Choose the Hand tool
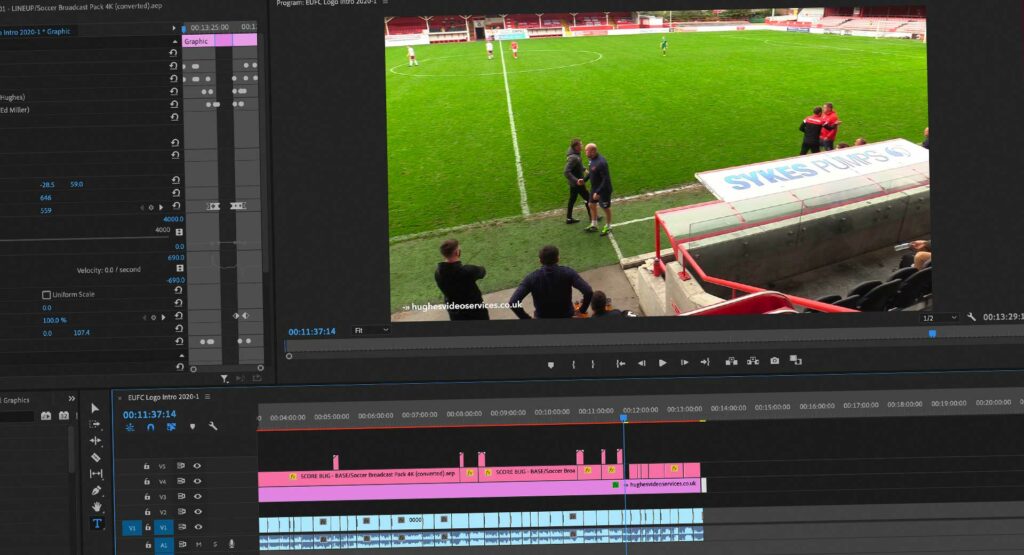Viewport: 1024px width, 555px height. [96, 507]
